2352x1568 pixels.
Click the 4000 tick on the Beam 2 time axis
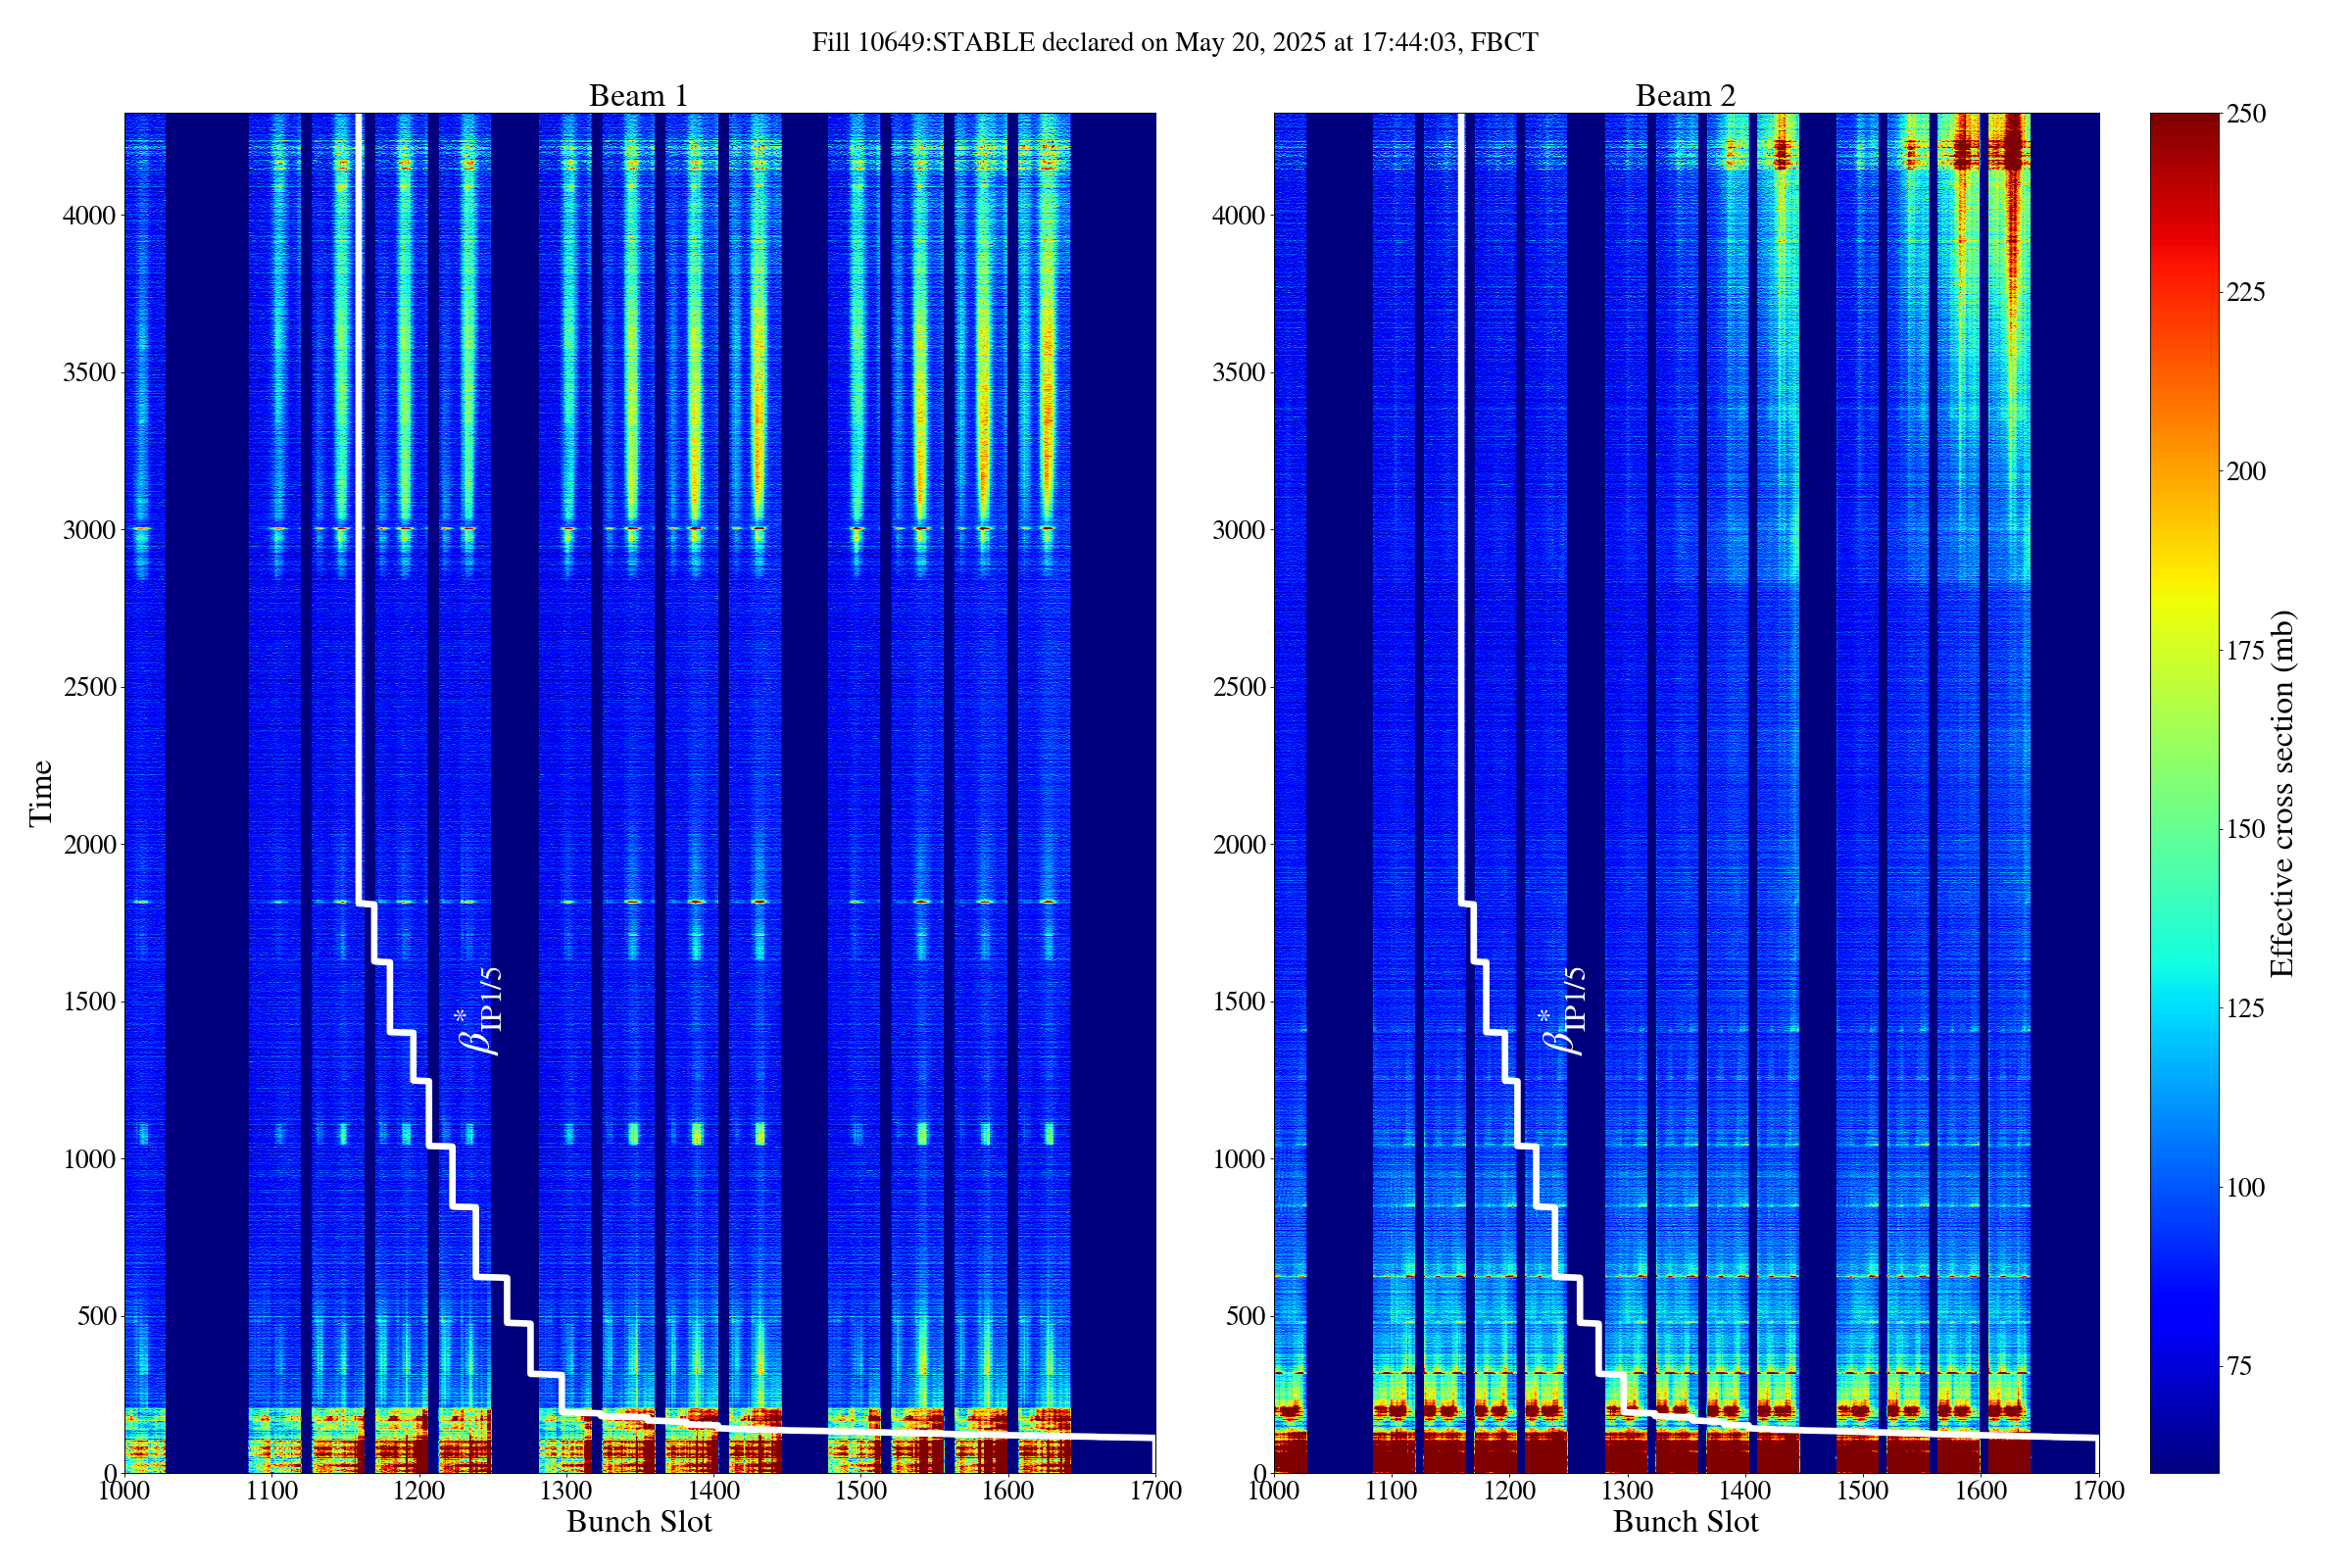(1240, 216)
